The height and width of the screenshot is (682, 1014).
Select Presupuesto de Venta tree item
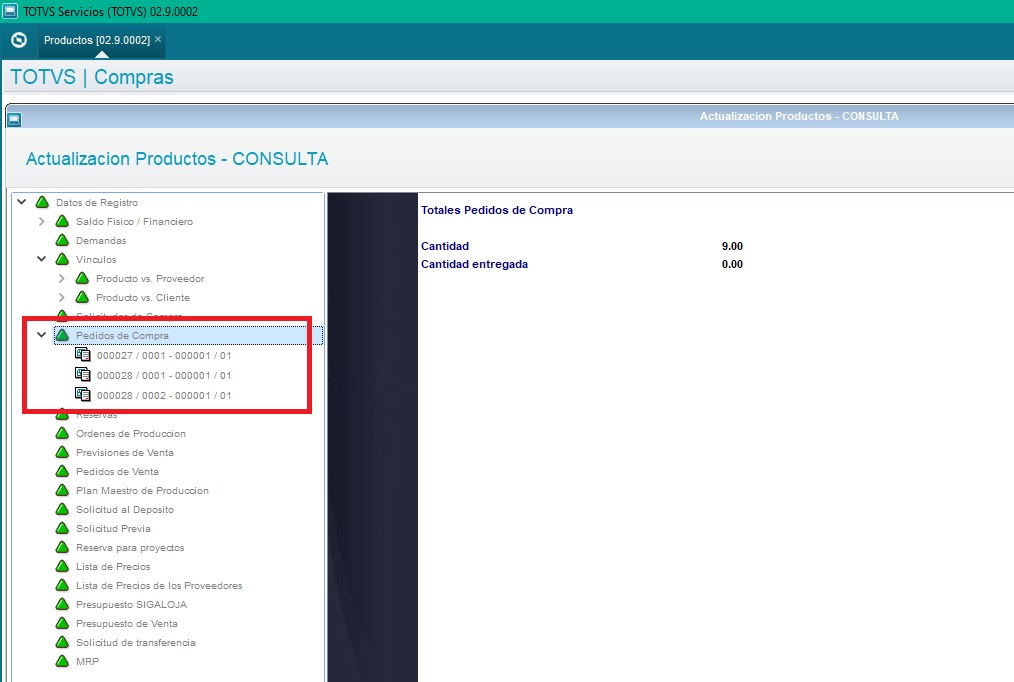[x=127, y=623]
